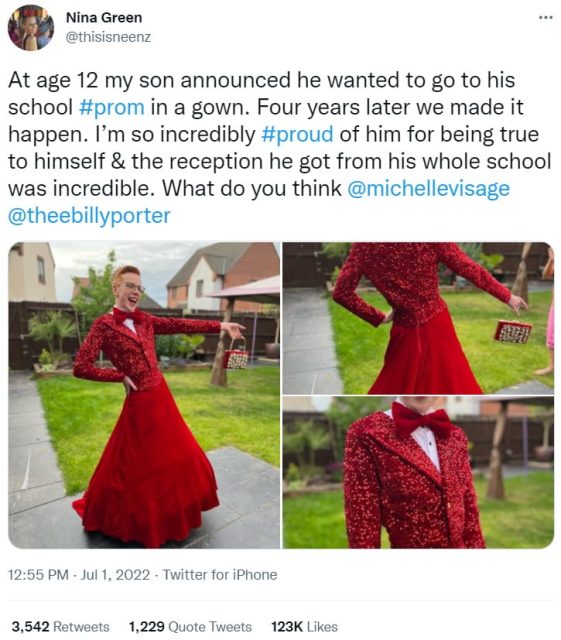Open the #proud hashtag
The width and height of the screenshot is (561, 640).
(297, 134)
